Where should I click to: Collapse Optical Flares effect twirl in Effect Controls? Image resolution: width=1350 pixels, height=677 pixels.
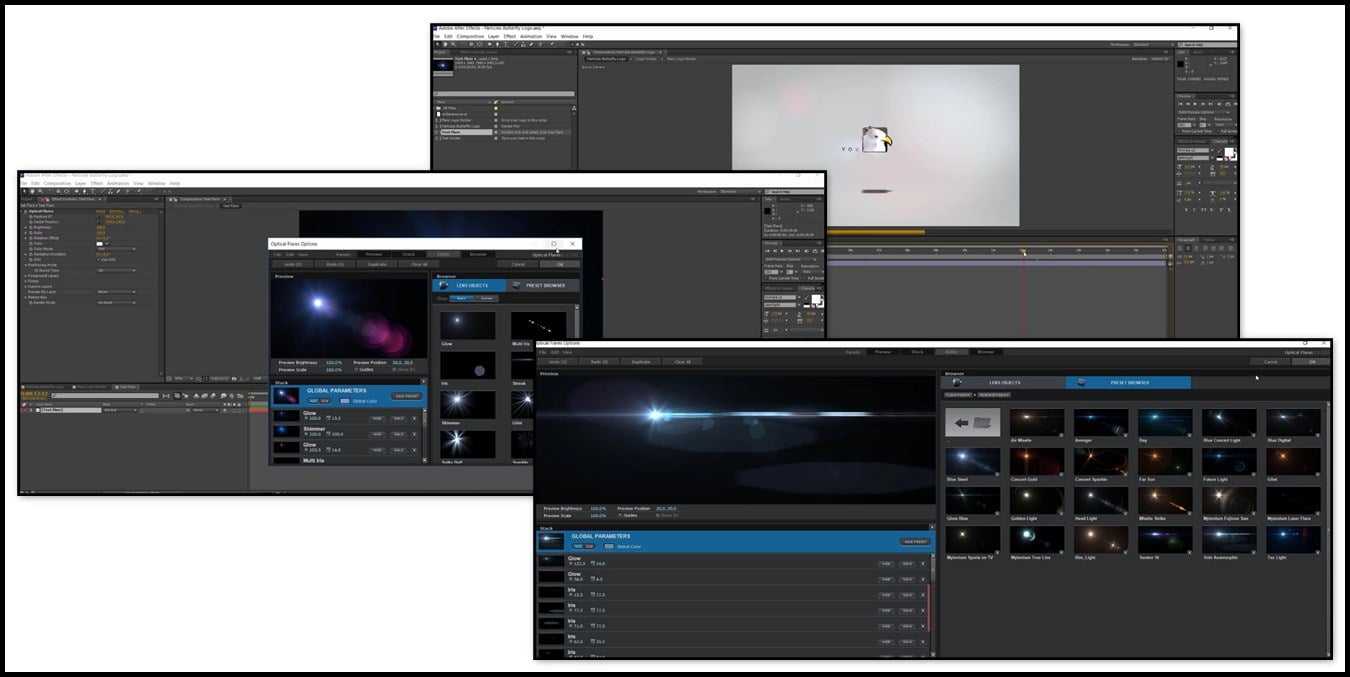click(21, 211)
